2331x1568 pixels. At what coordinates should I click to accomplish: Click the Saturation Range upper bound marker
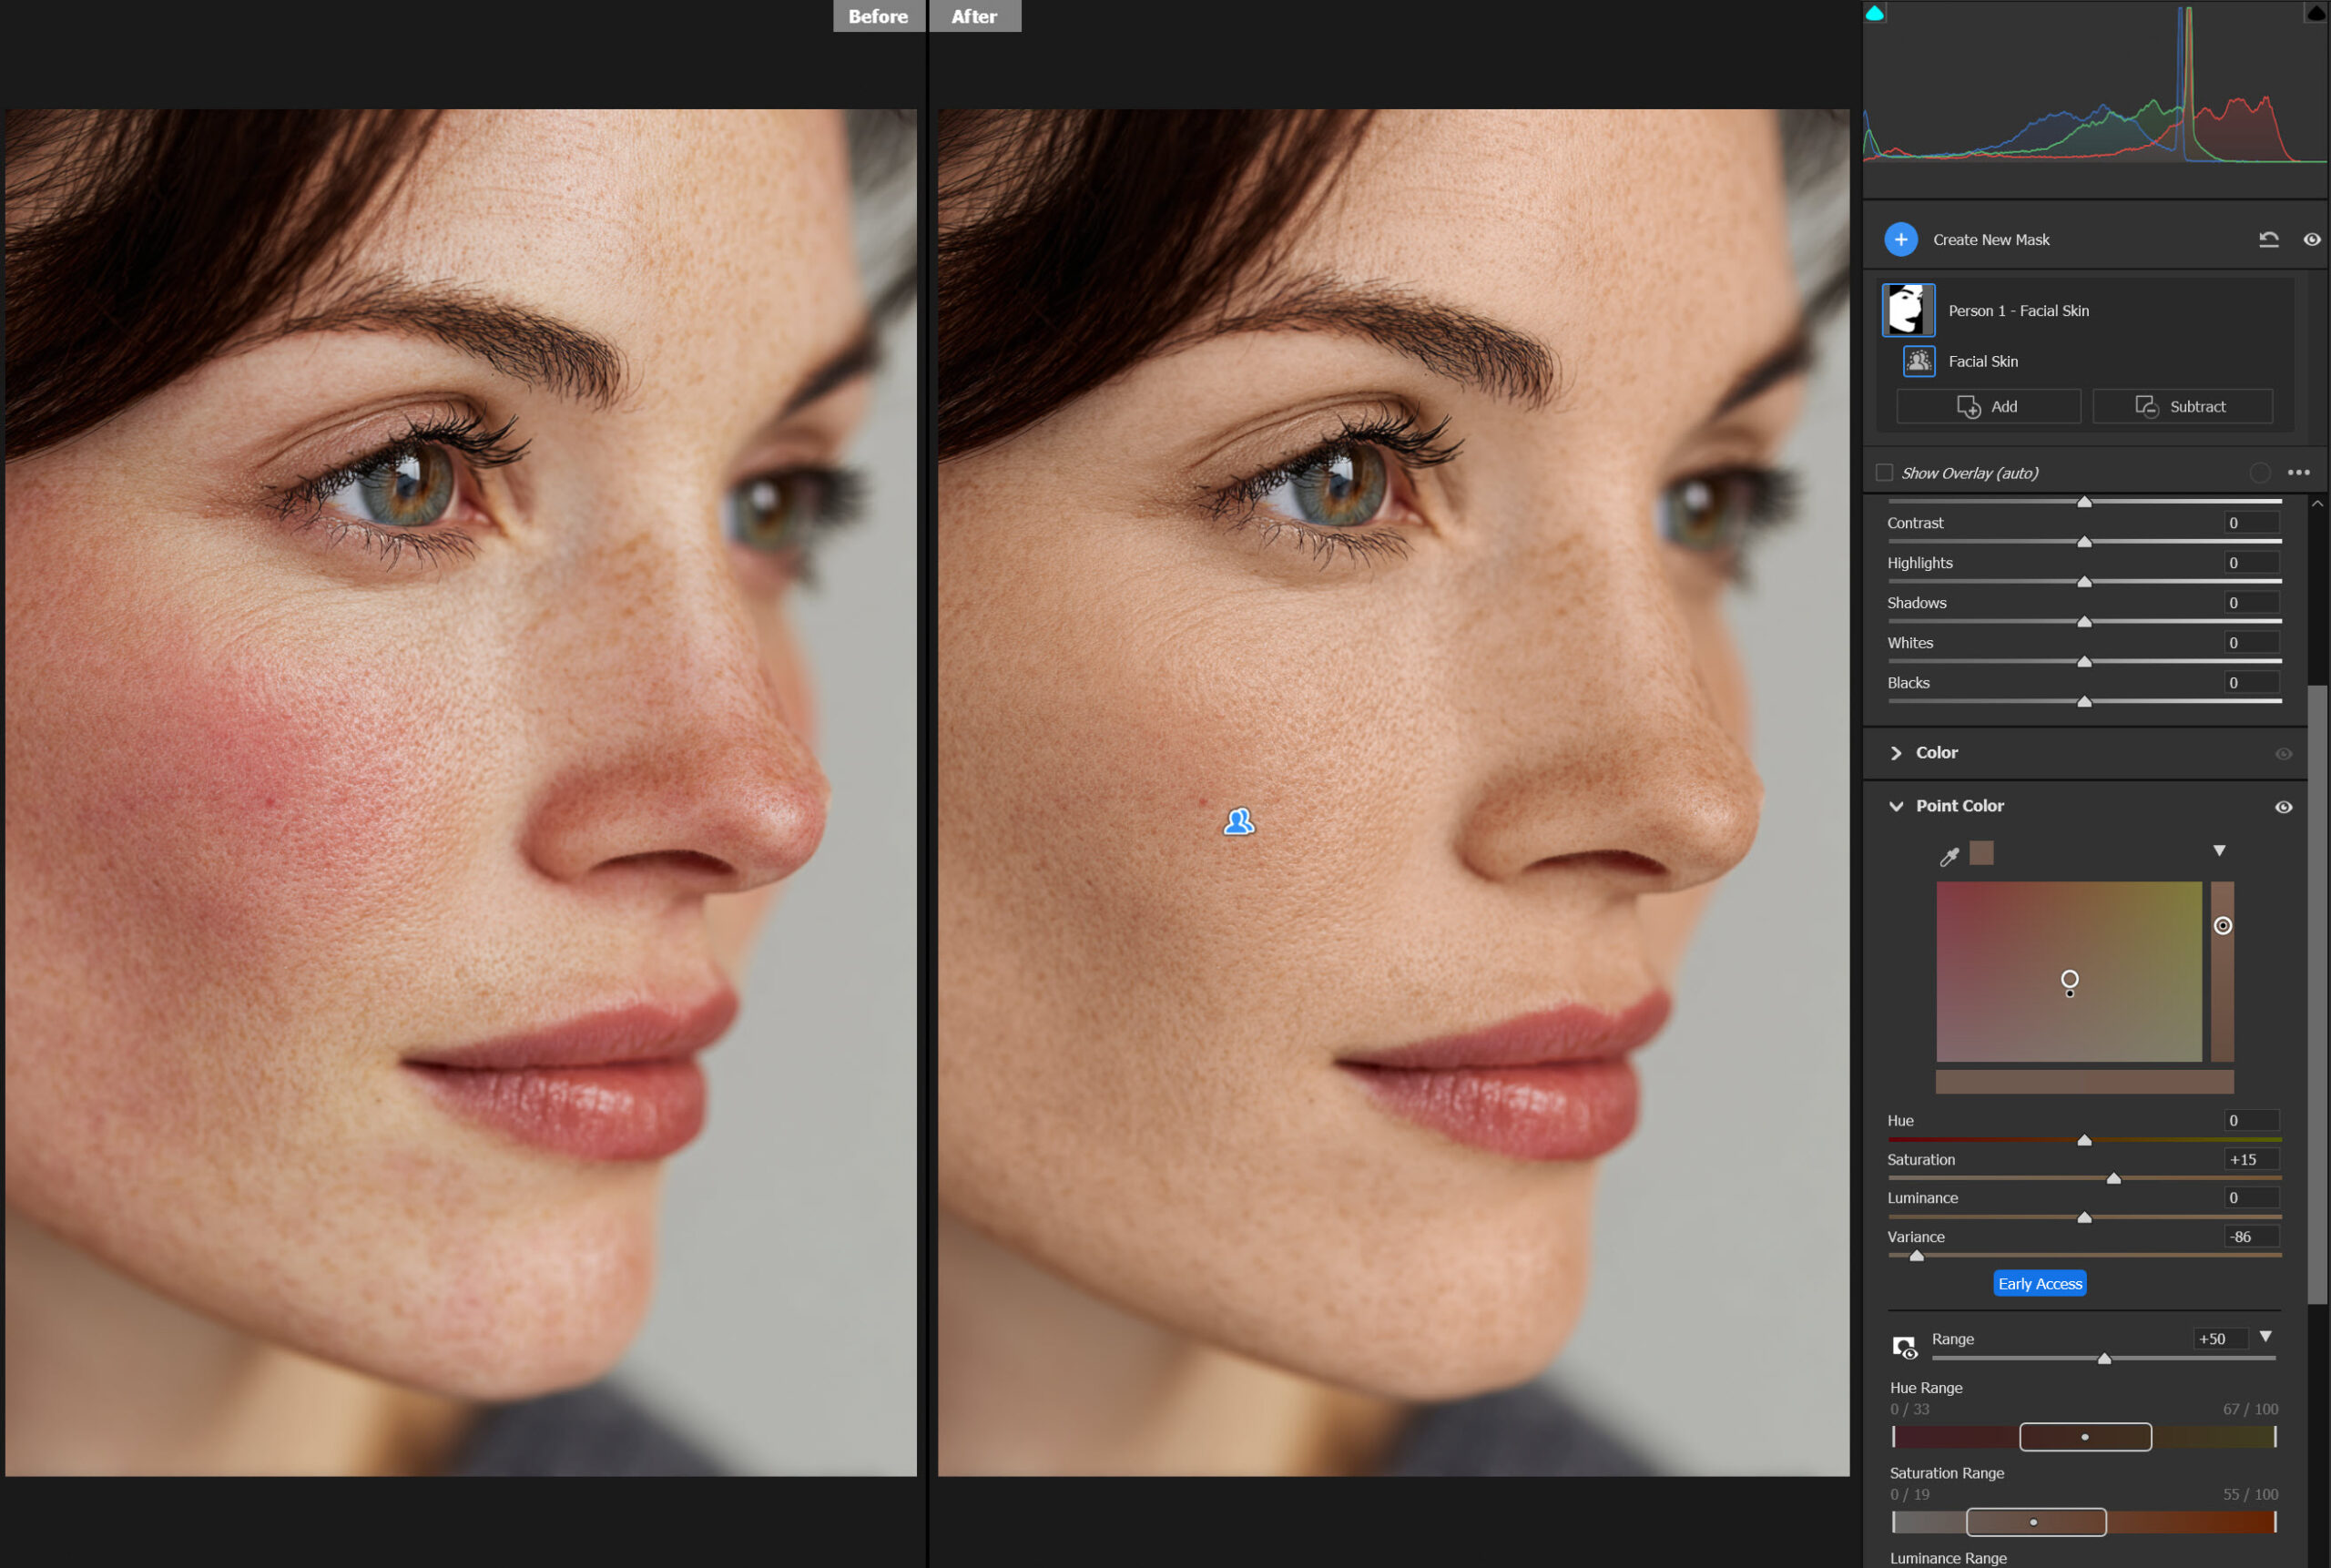tap(2275, 1521)
